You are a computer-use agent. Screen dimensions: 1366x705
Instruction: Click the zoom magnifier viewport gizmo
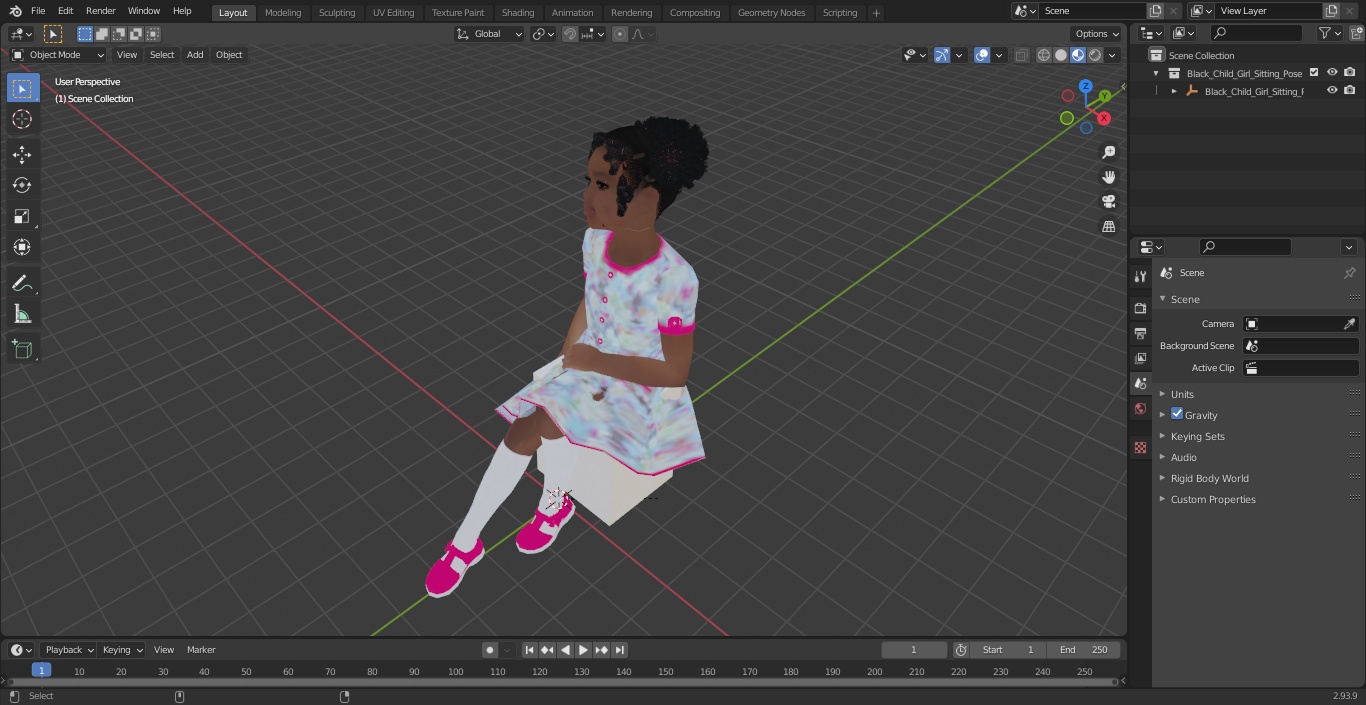point(1108,152)
